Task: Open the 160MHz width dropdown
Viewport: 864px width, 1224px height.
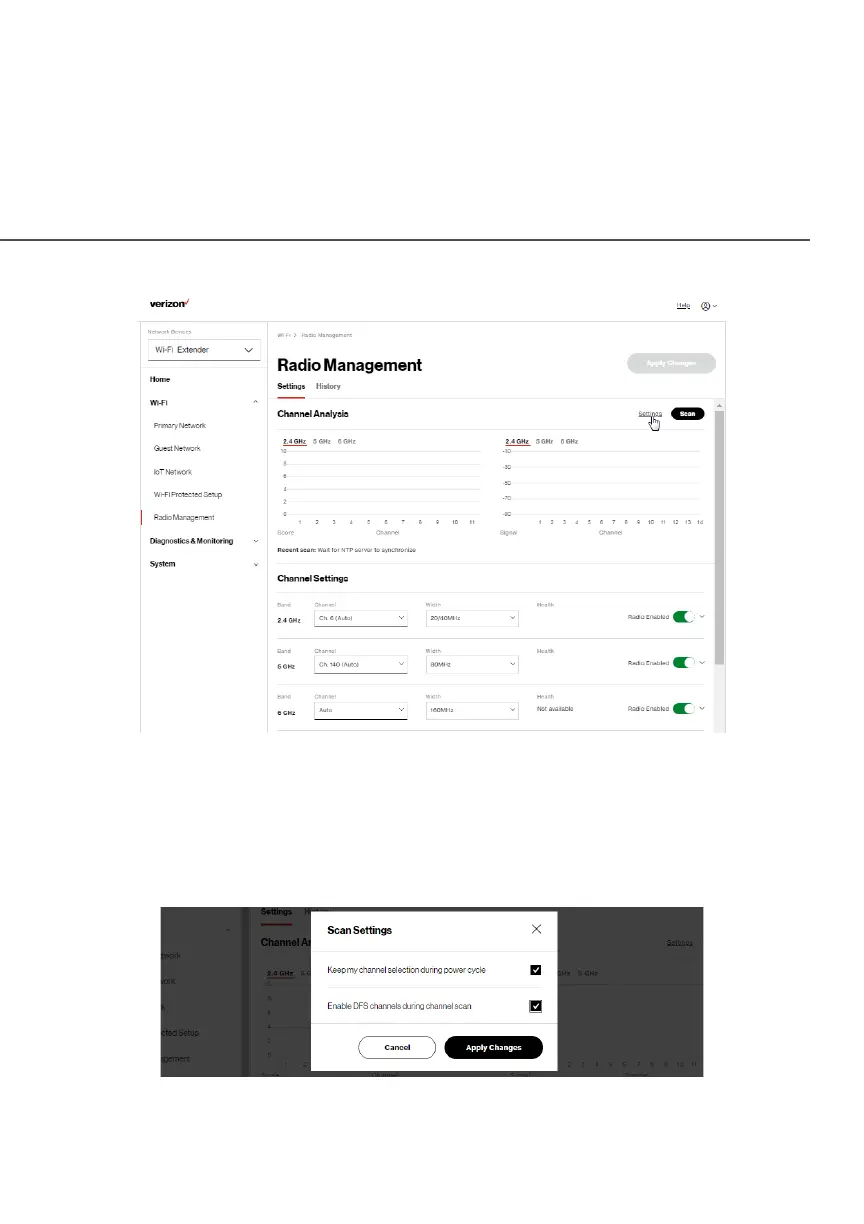Action: 472,709
